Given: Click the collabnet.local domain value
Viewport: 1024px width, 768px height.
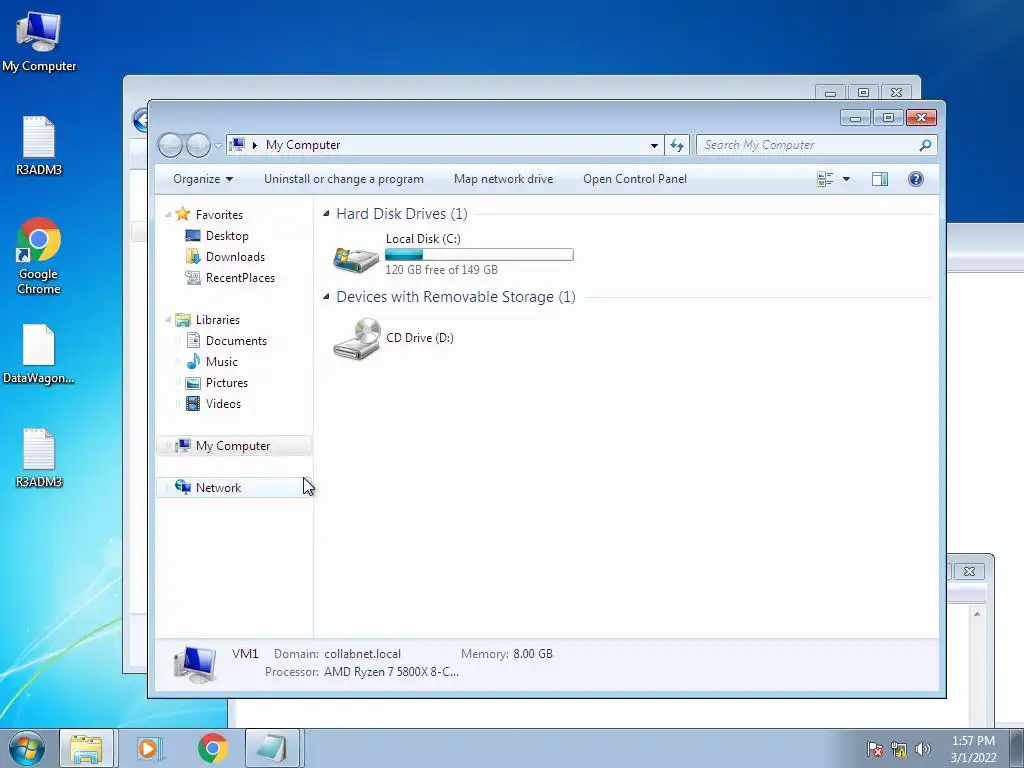Looking at the screenshot, I should [362, 654].
